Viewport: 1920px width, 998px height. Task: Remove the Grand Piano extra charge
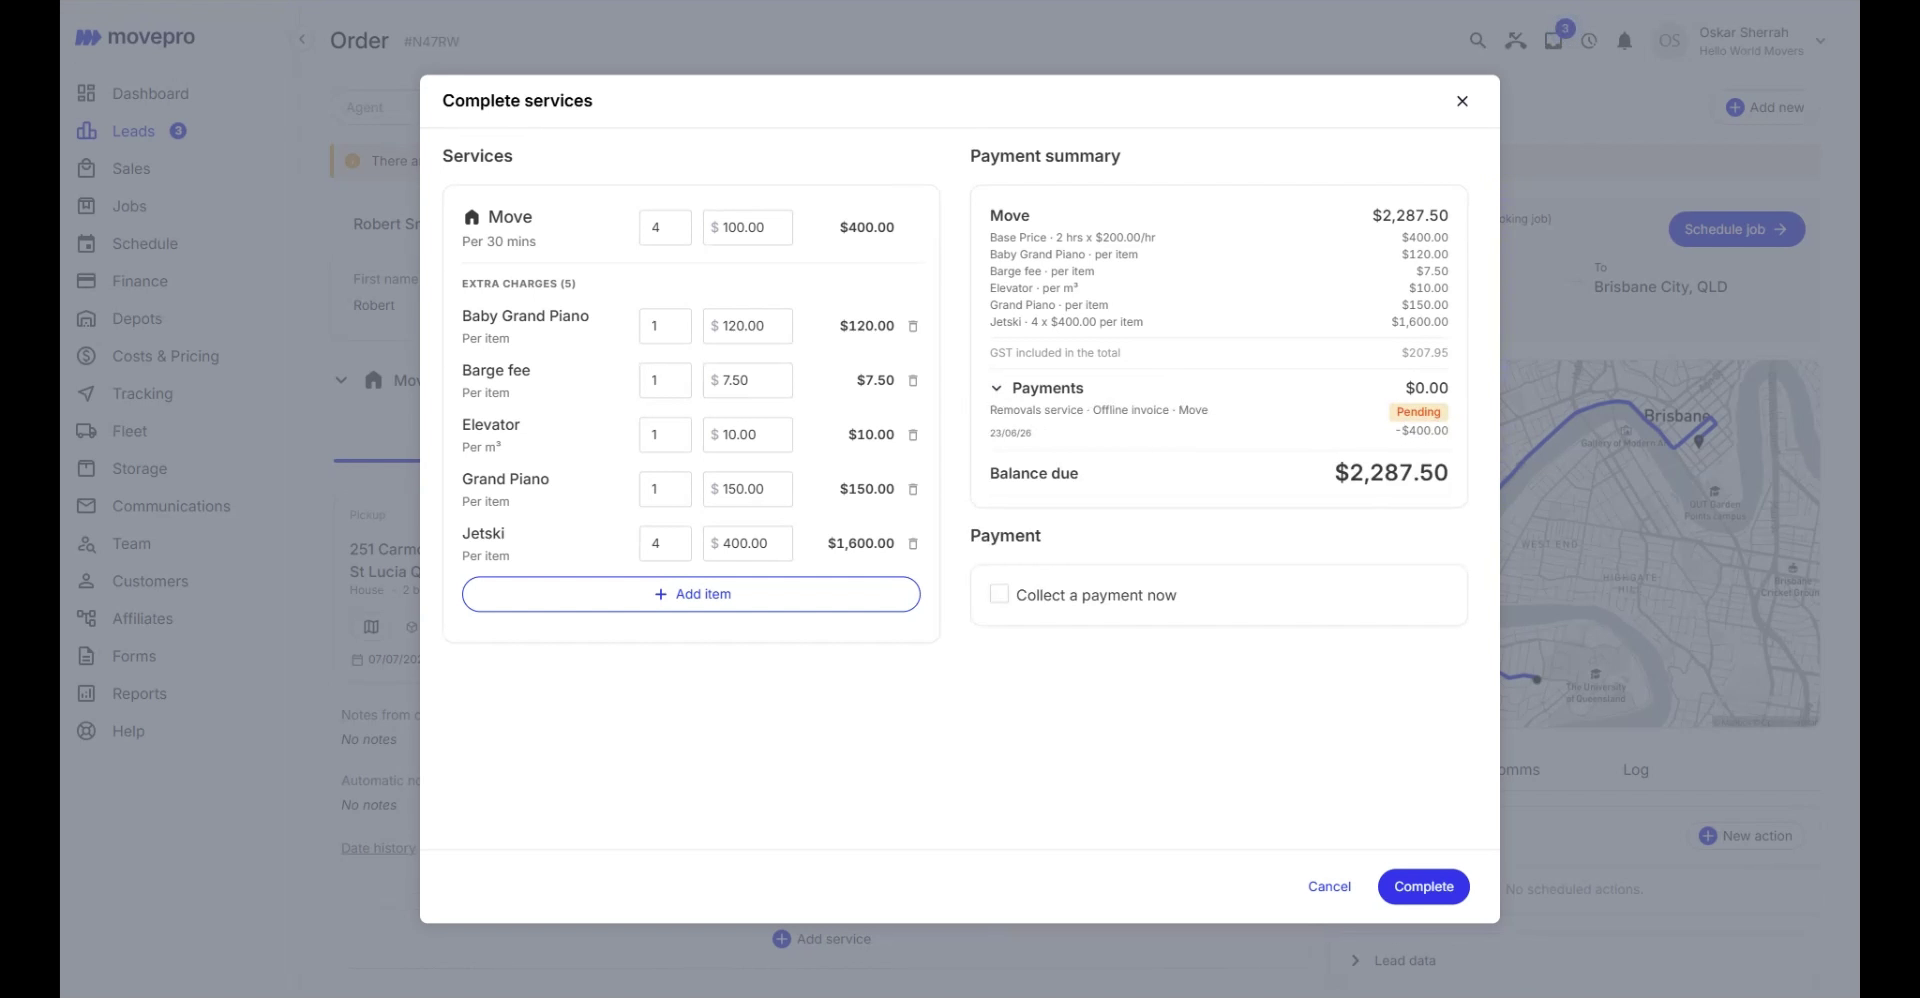(x=913, y=489)
